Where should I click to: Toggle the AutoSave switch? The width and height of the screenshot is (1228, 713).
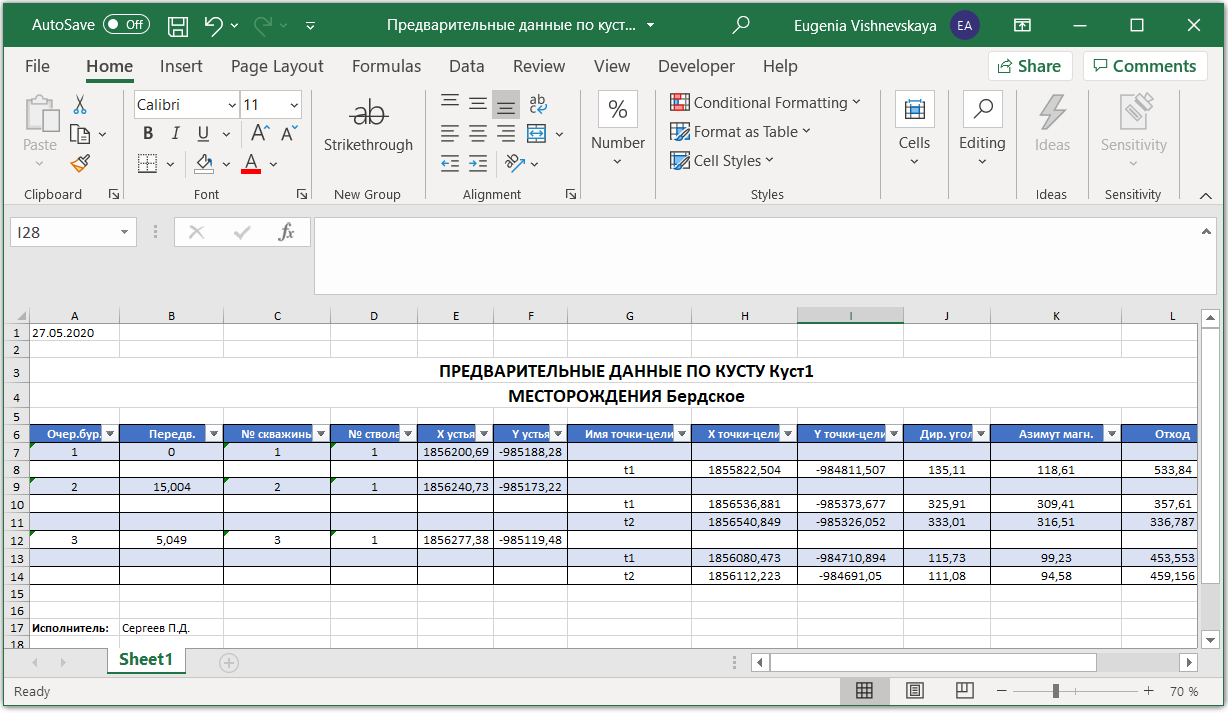click(126, 25)
